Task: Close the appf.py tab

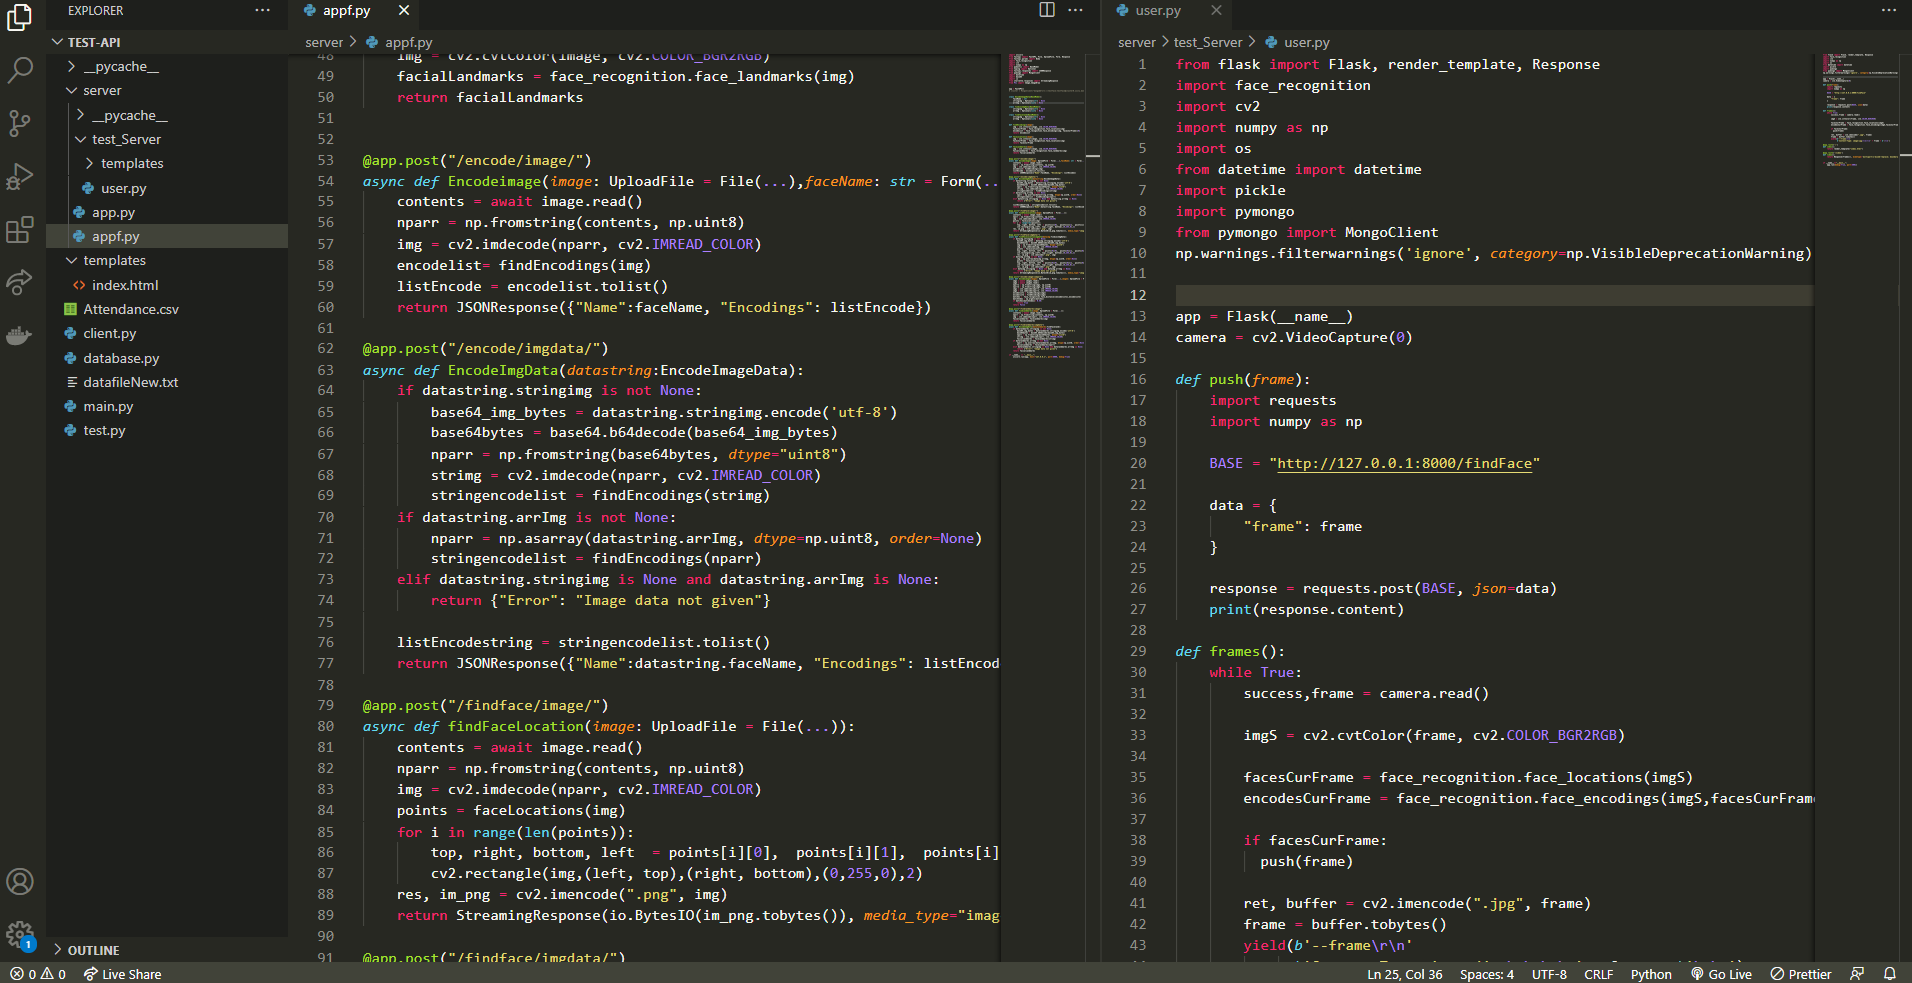Action: point(404,10)
